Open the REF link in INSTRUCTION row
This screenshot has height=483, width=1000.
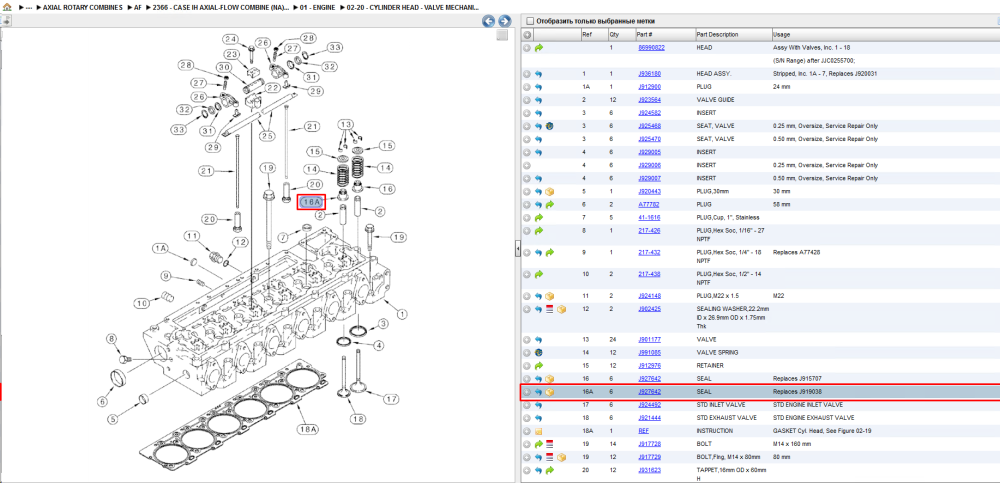(x=643, y=431)
